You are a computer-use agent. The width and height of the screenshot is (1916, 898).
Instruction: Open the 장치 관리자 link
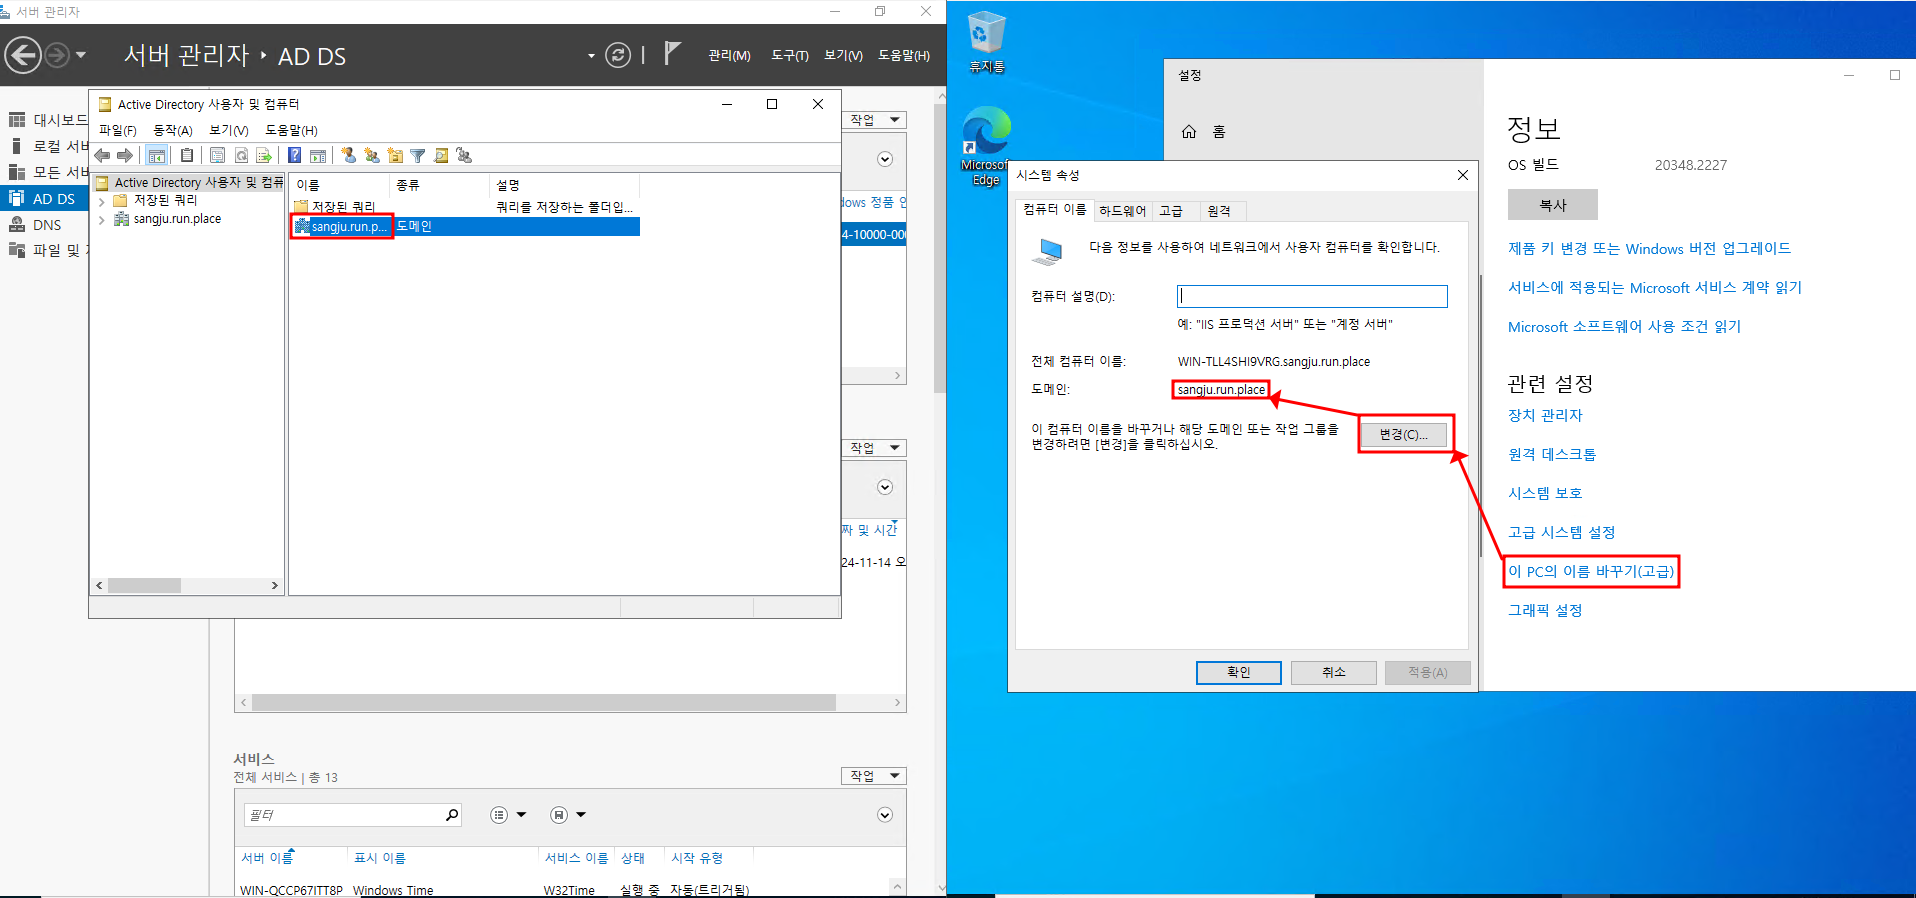pyautogui.click(x=1545, y=415)
